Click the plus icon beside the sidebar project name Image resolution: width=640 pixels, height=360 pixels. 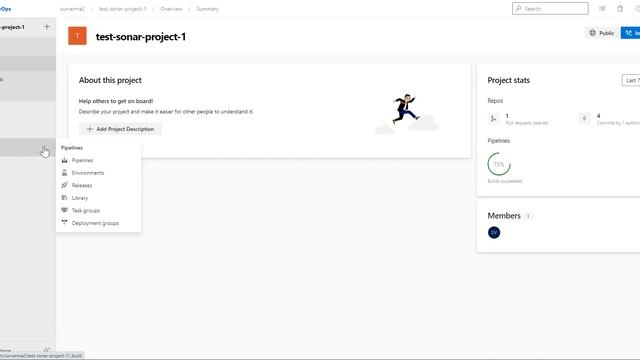pyautogui.click(x=47, y=27)
